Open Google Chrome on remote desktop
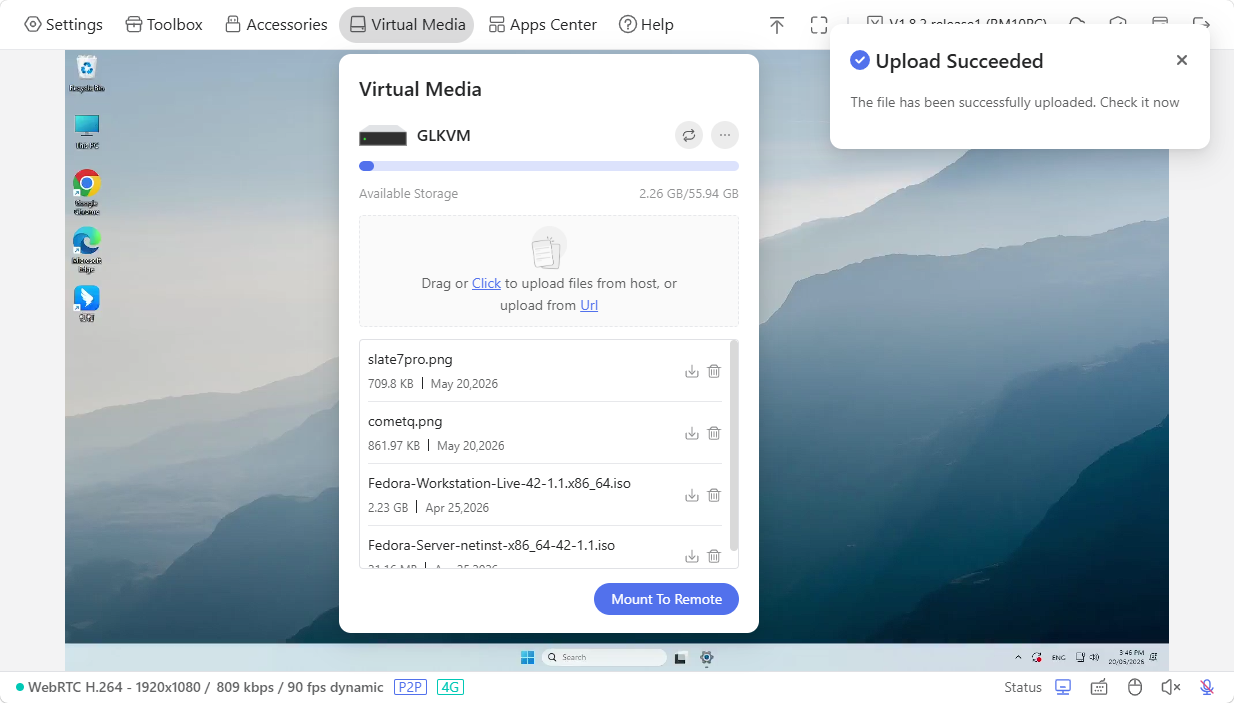The width and height of the screenshot is (1234, 703). (x=87, y=192)
